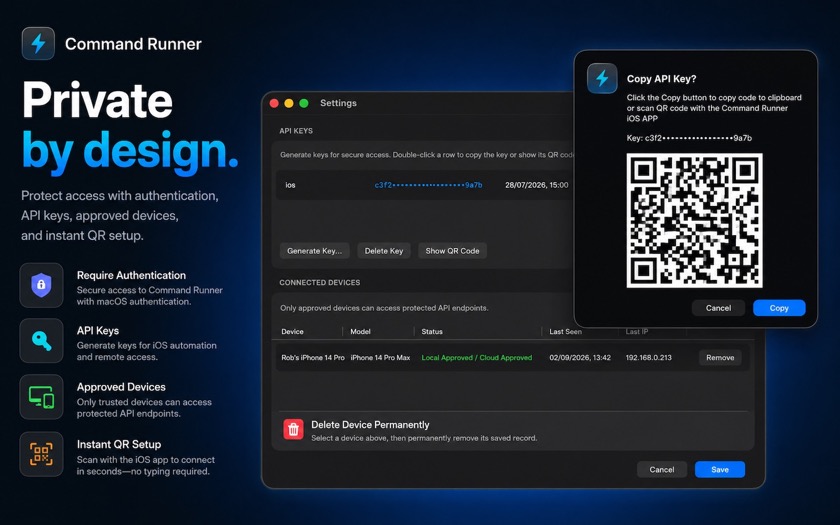This screenshot has height=525, width=840.
Task: Click the yellow minimize button in Settings
Action: [x=289, y=103]
